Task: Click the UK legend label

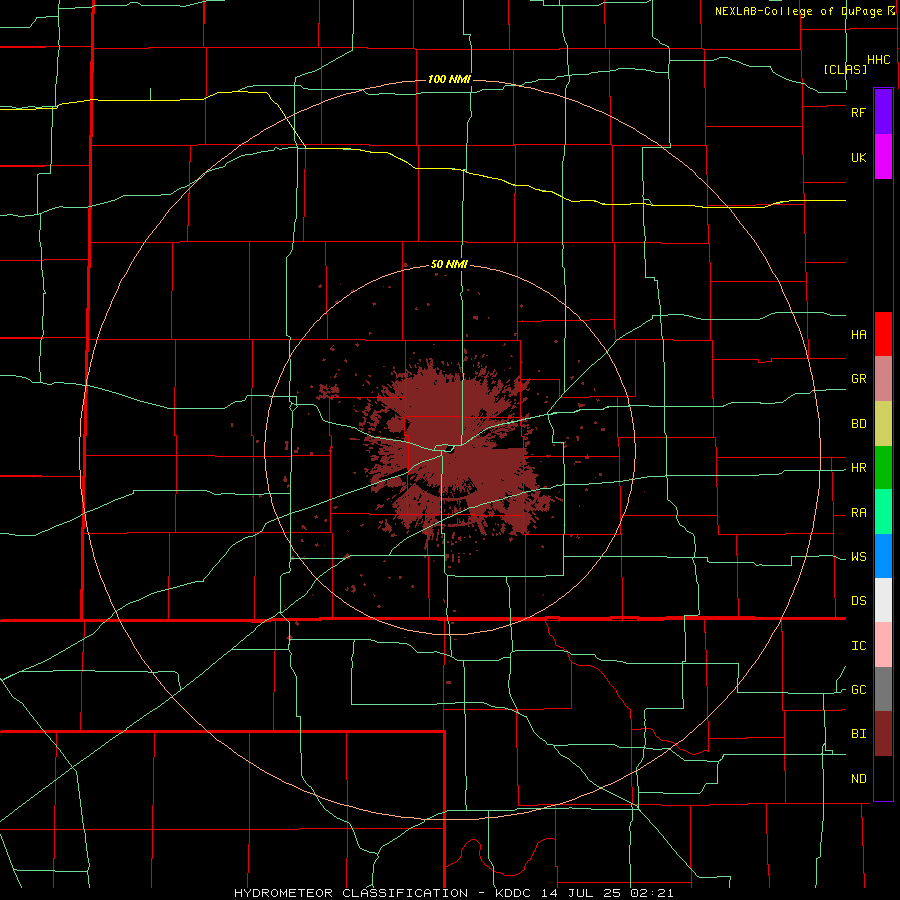Action: tap(858, 157)
